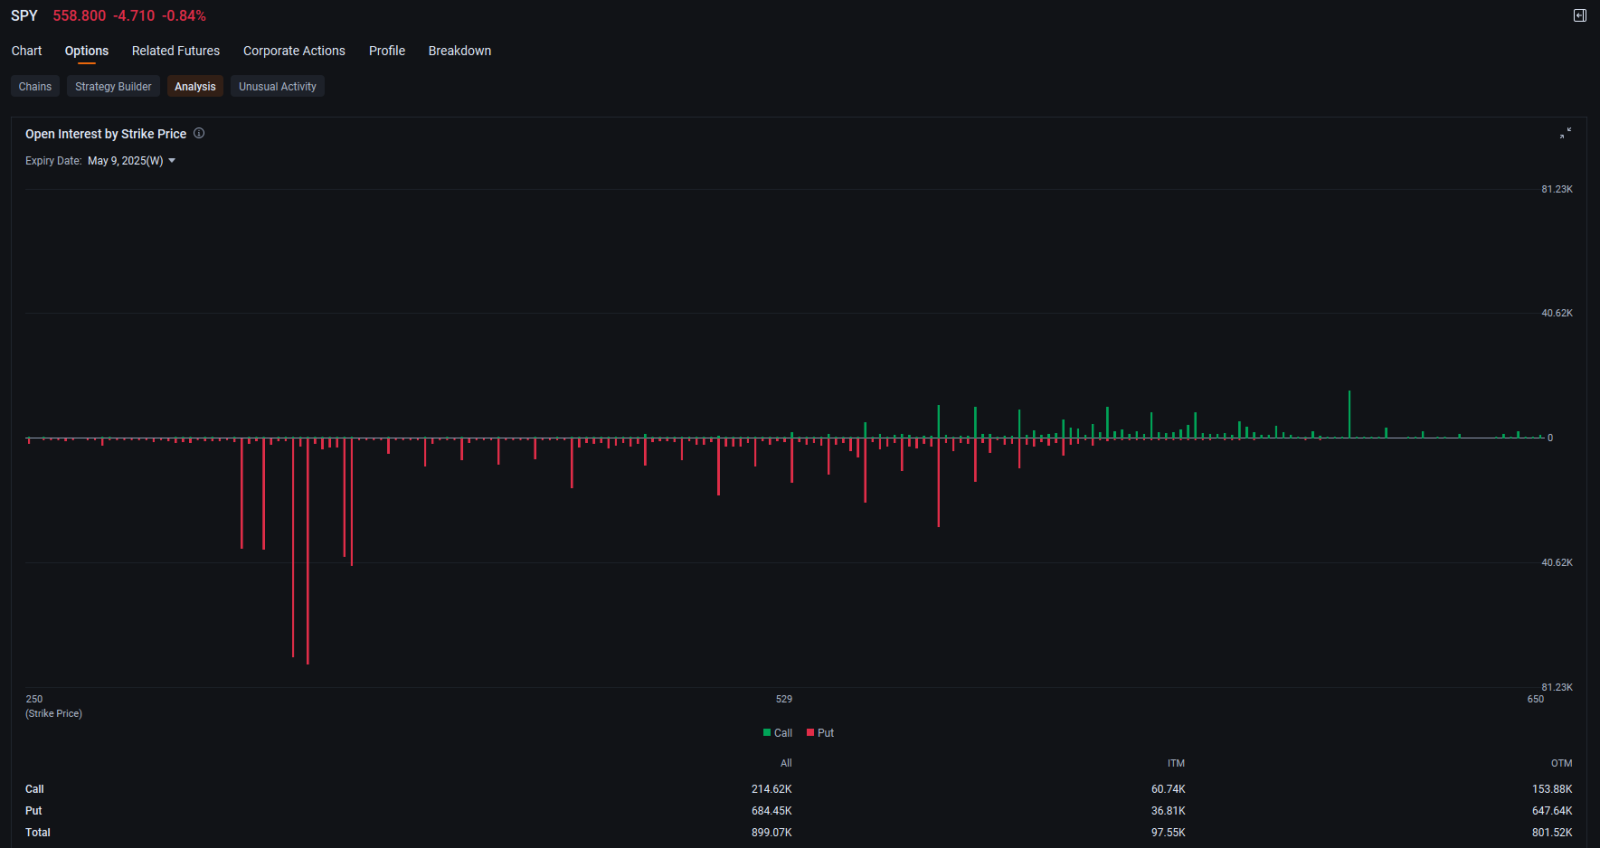
Task: Click the 529 strike price axis label
Action: click(784, 699)
